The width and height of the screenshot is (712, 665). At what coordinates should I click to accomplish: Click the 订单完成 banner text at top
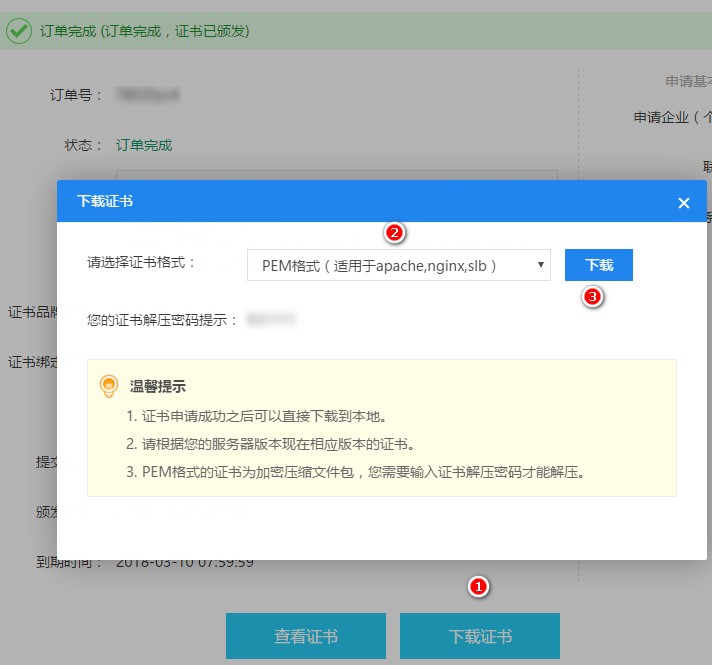144,31
